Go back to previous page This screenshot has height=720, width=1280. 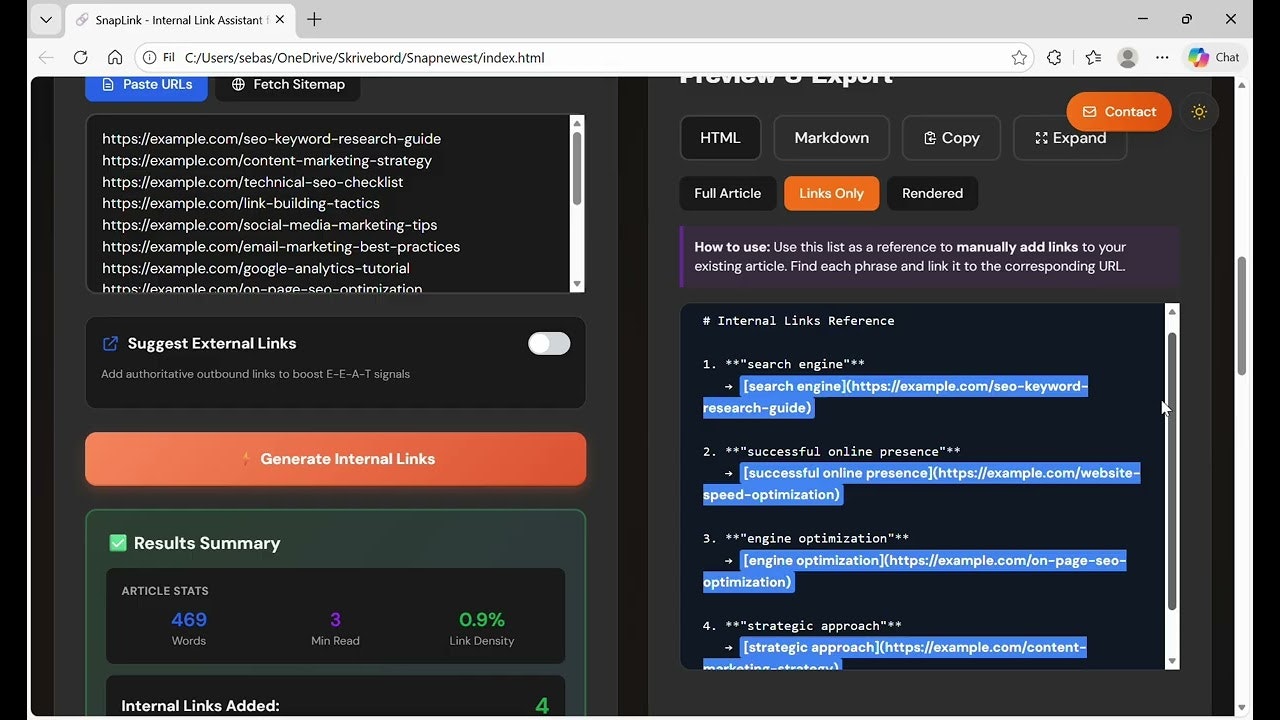click(46, 57)
